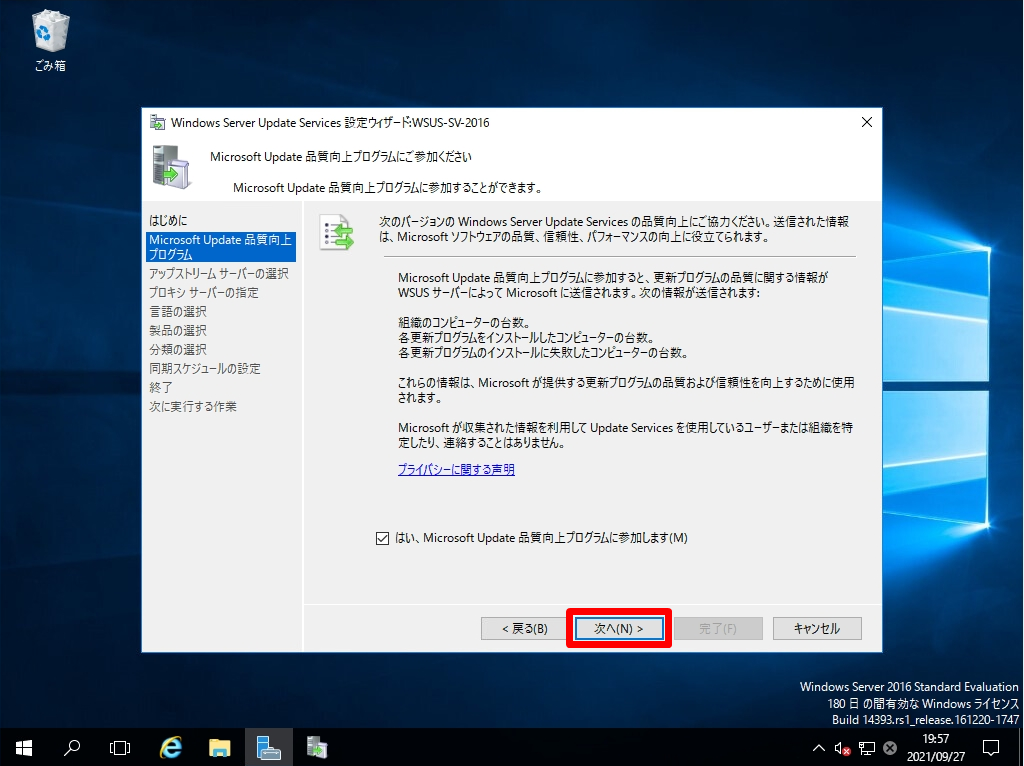Viewport: 1024px width, 766px height.
Task: Click the update list icon beside description
Action: click(337, 232)
